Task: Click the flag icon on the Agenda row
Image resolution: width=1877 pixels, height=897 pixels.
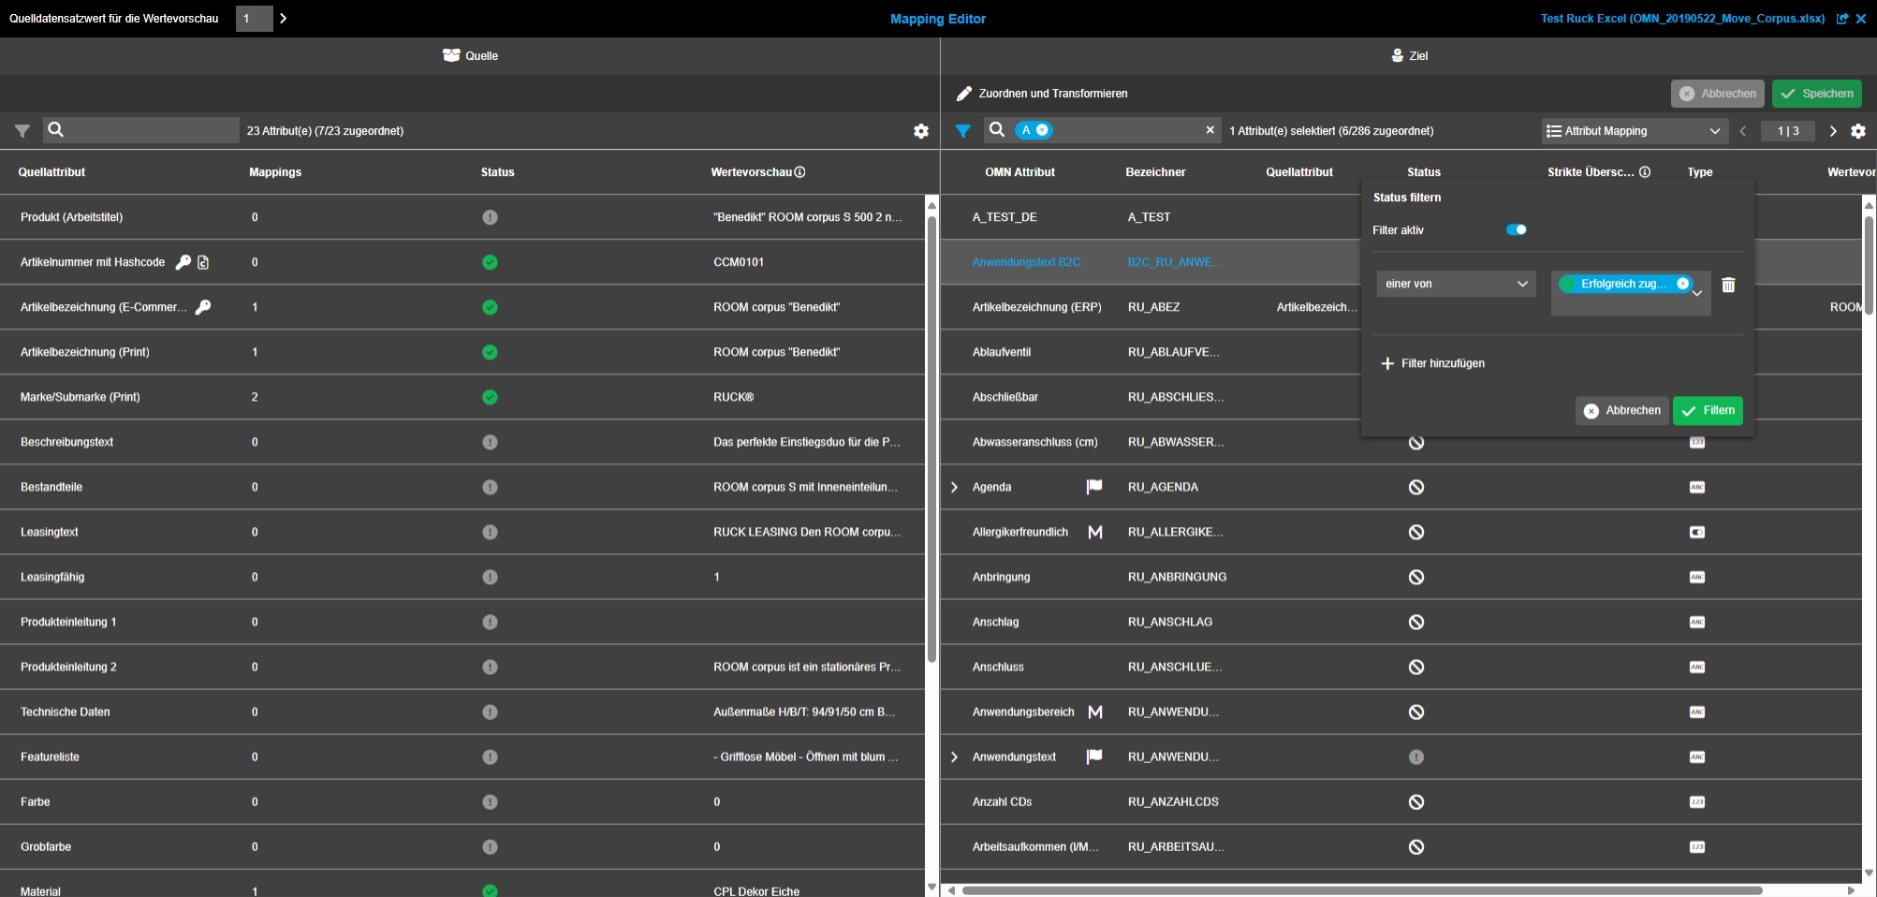Action: click(x=1094, y=487)
